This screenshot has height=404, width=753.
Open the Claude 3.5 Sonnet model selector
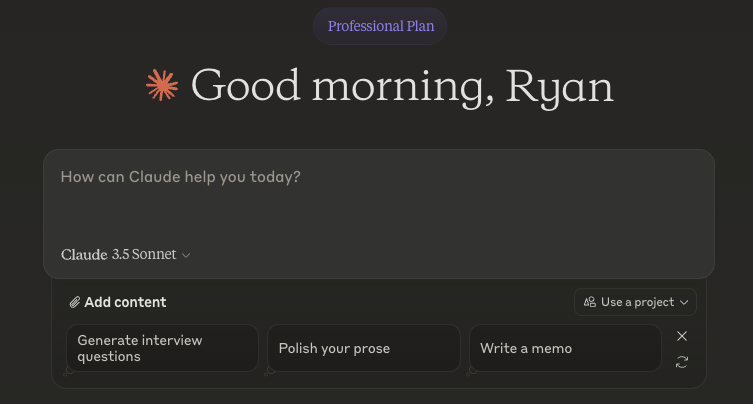pyautogui.click(x=125, y=255)
